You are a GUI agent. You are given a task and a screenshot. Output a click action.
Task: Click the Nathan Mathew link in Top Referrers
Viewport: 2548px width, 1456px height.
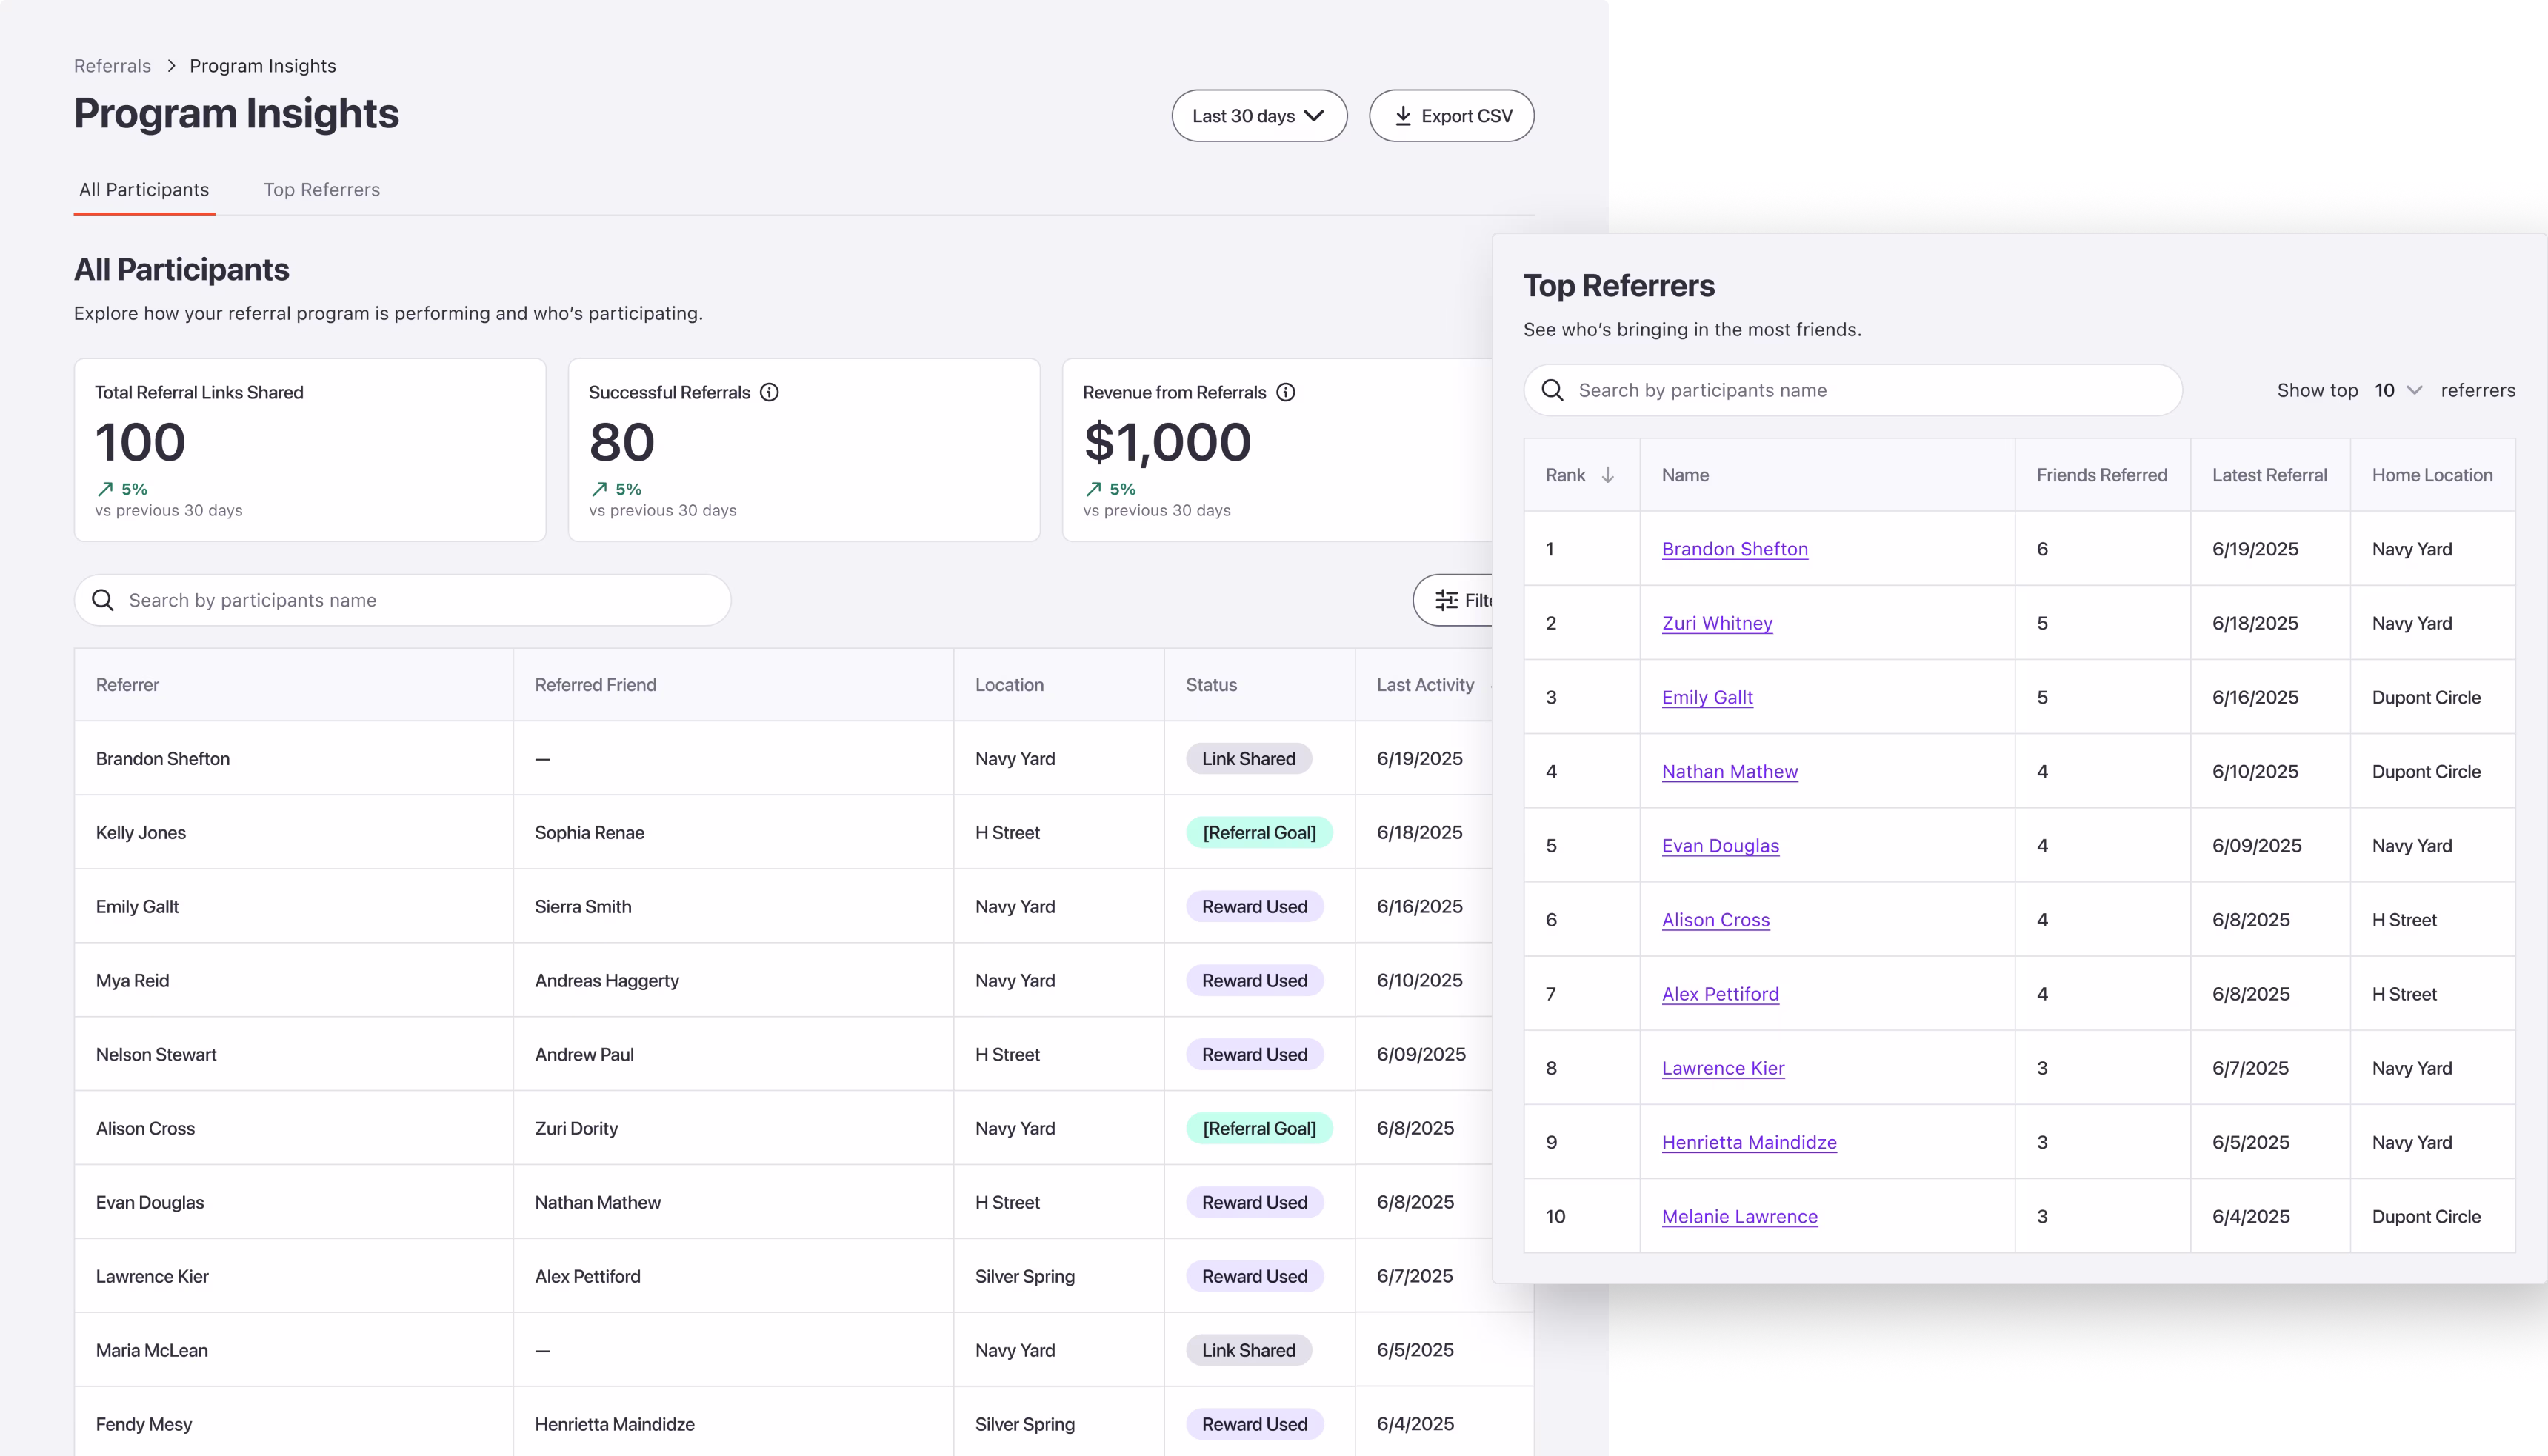coord(1731,771)
